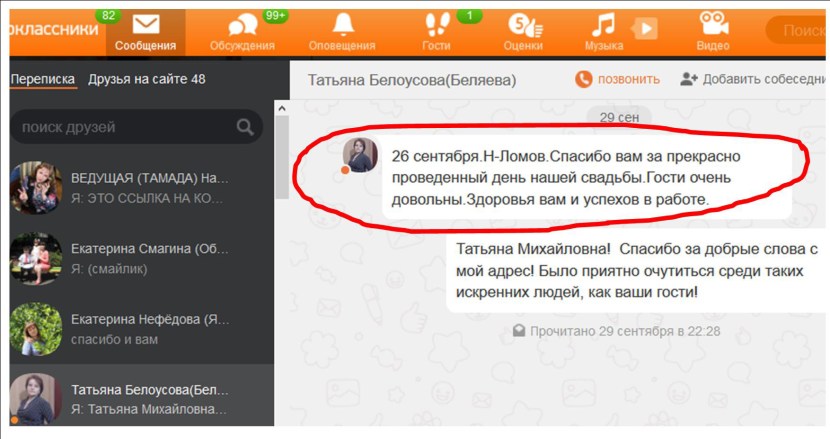Open the Оценки rating icon

(x=525, y=25)
